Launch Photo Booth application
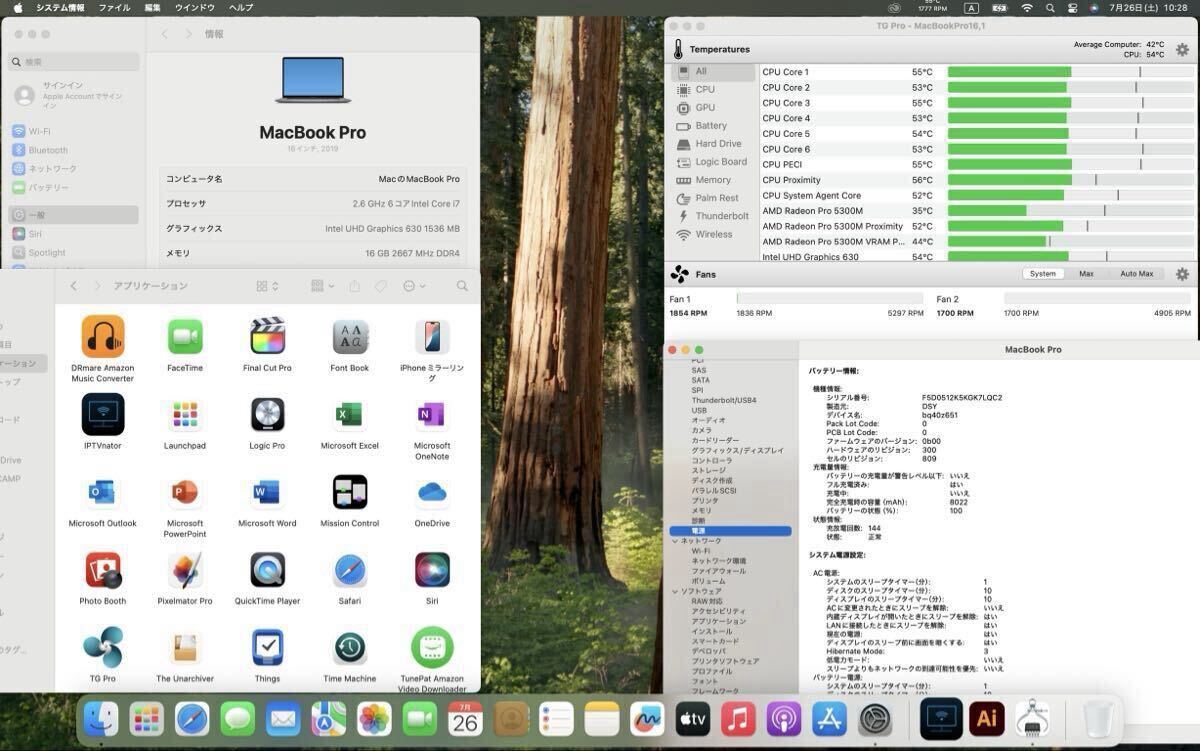Image resolution: width=1200 pixels, height=751 pixels. (x=103, y=570)
